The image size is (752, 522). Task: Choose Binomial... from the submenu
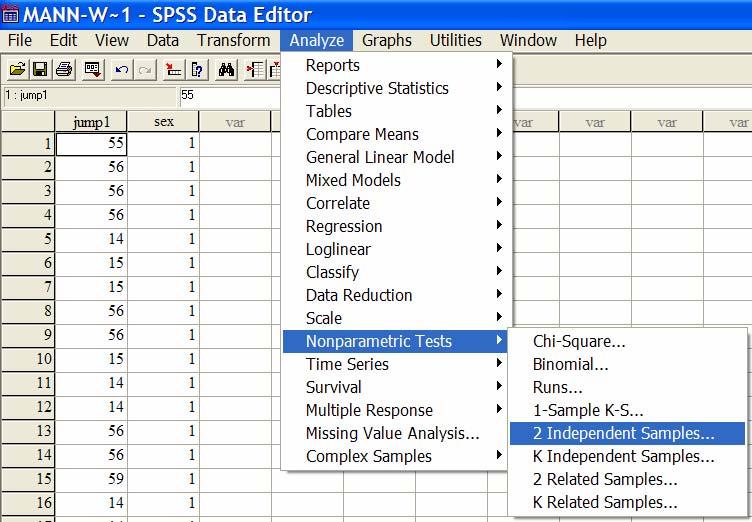[x=627, y=364]
